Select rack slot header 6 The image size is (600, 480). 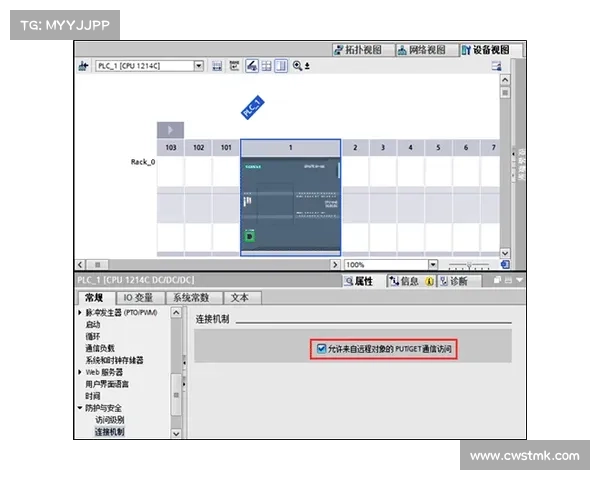466,147
